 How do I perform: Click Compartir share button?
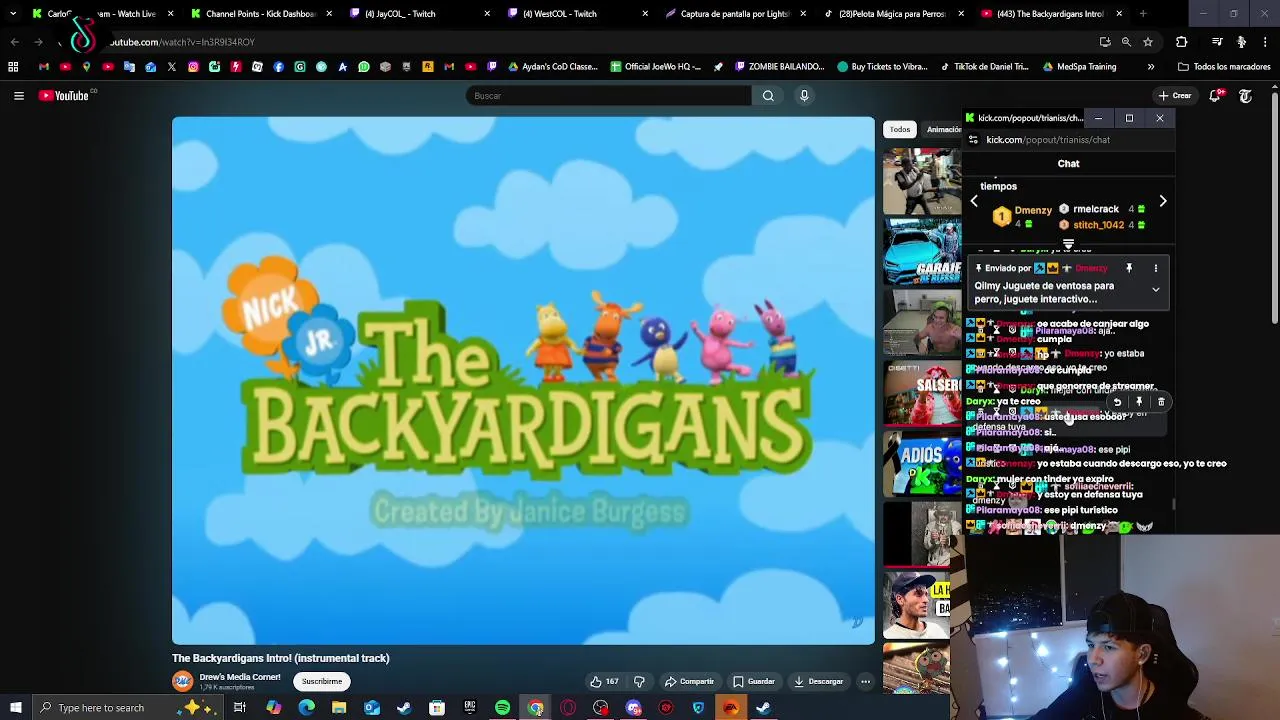coord(689,682)
